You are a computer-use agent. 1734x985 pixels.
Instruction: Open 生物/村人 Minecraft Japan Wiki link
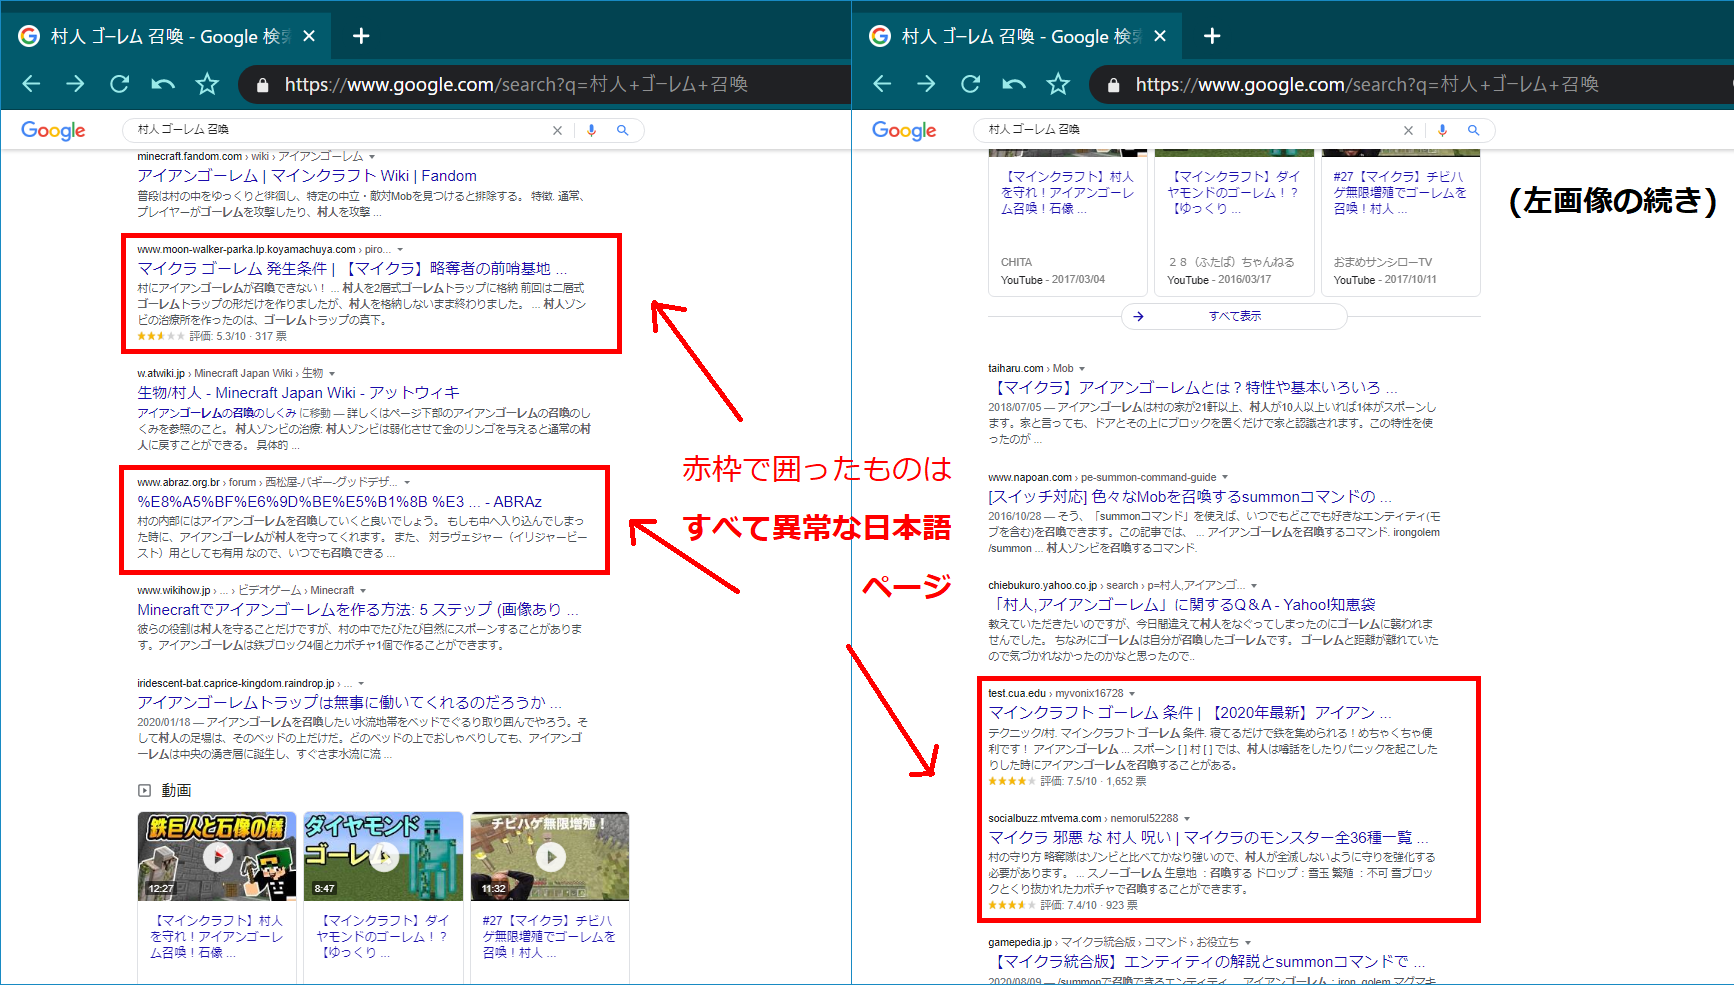point(298,393)
